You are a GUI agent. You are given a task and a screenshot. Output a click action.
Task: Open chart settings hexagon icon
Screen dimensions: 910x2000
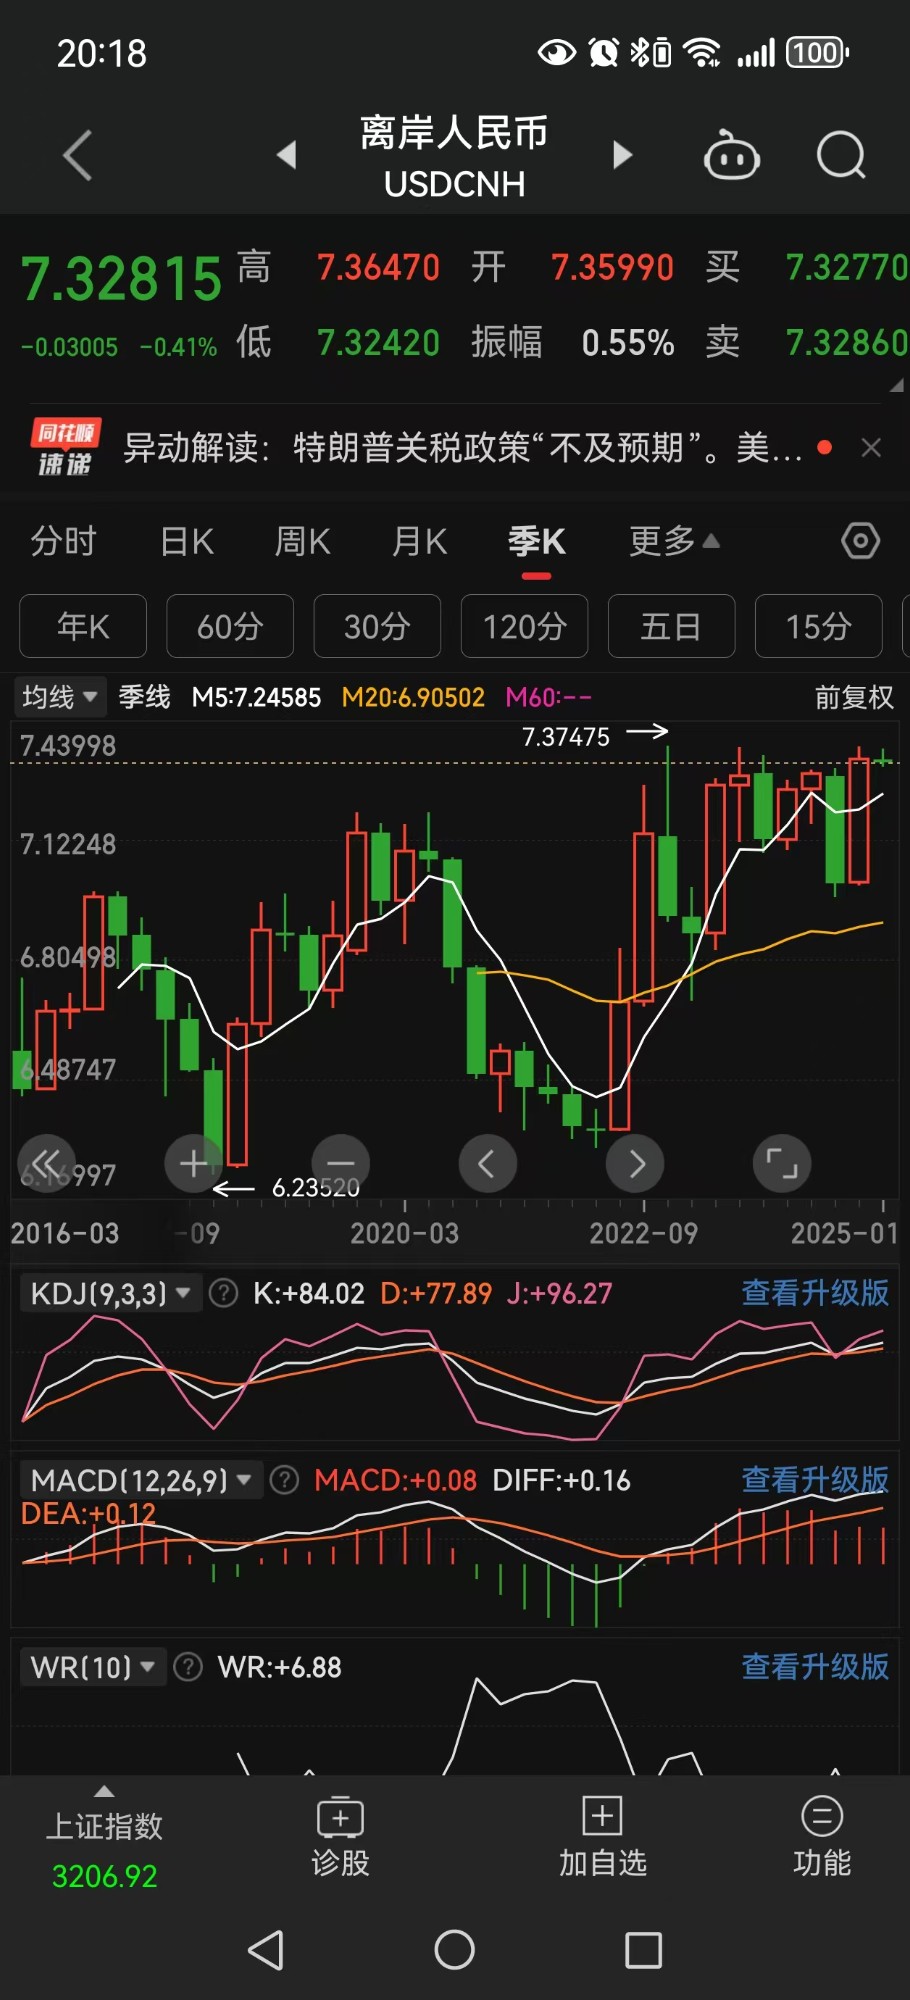pos(860,541)
